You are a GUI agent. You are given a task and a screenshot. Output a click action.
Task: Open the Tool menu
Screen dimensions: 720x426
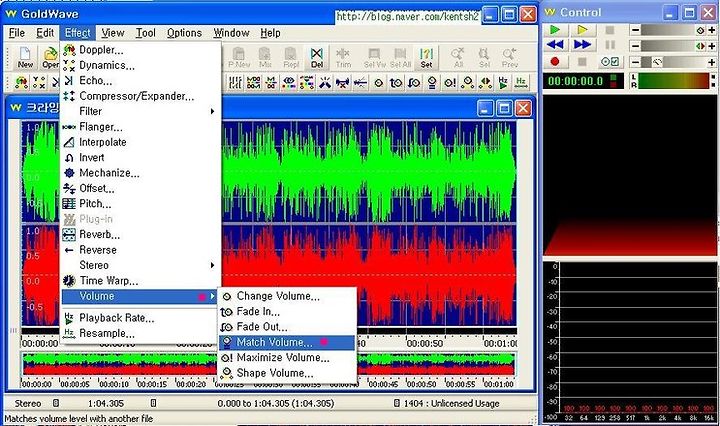pos(146,33)
